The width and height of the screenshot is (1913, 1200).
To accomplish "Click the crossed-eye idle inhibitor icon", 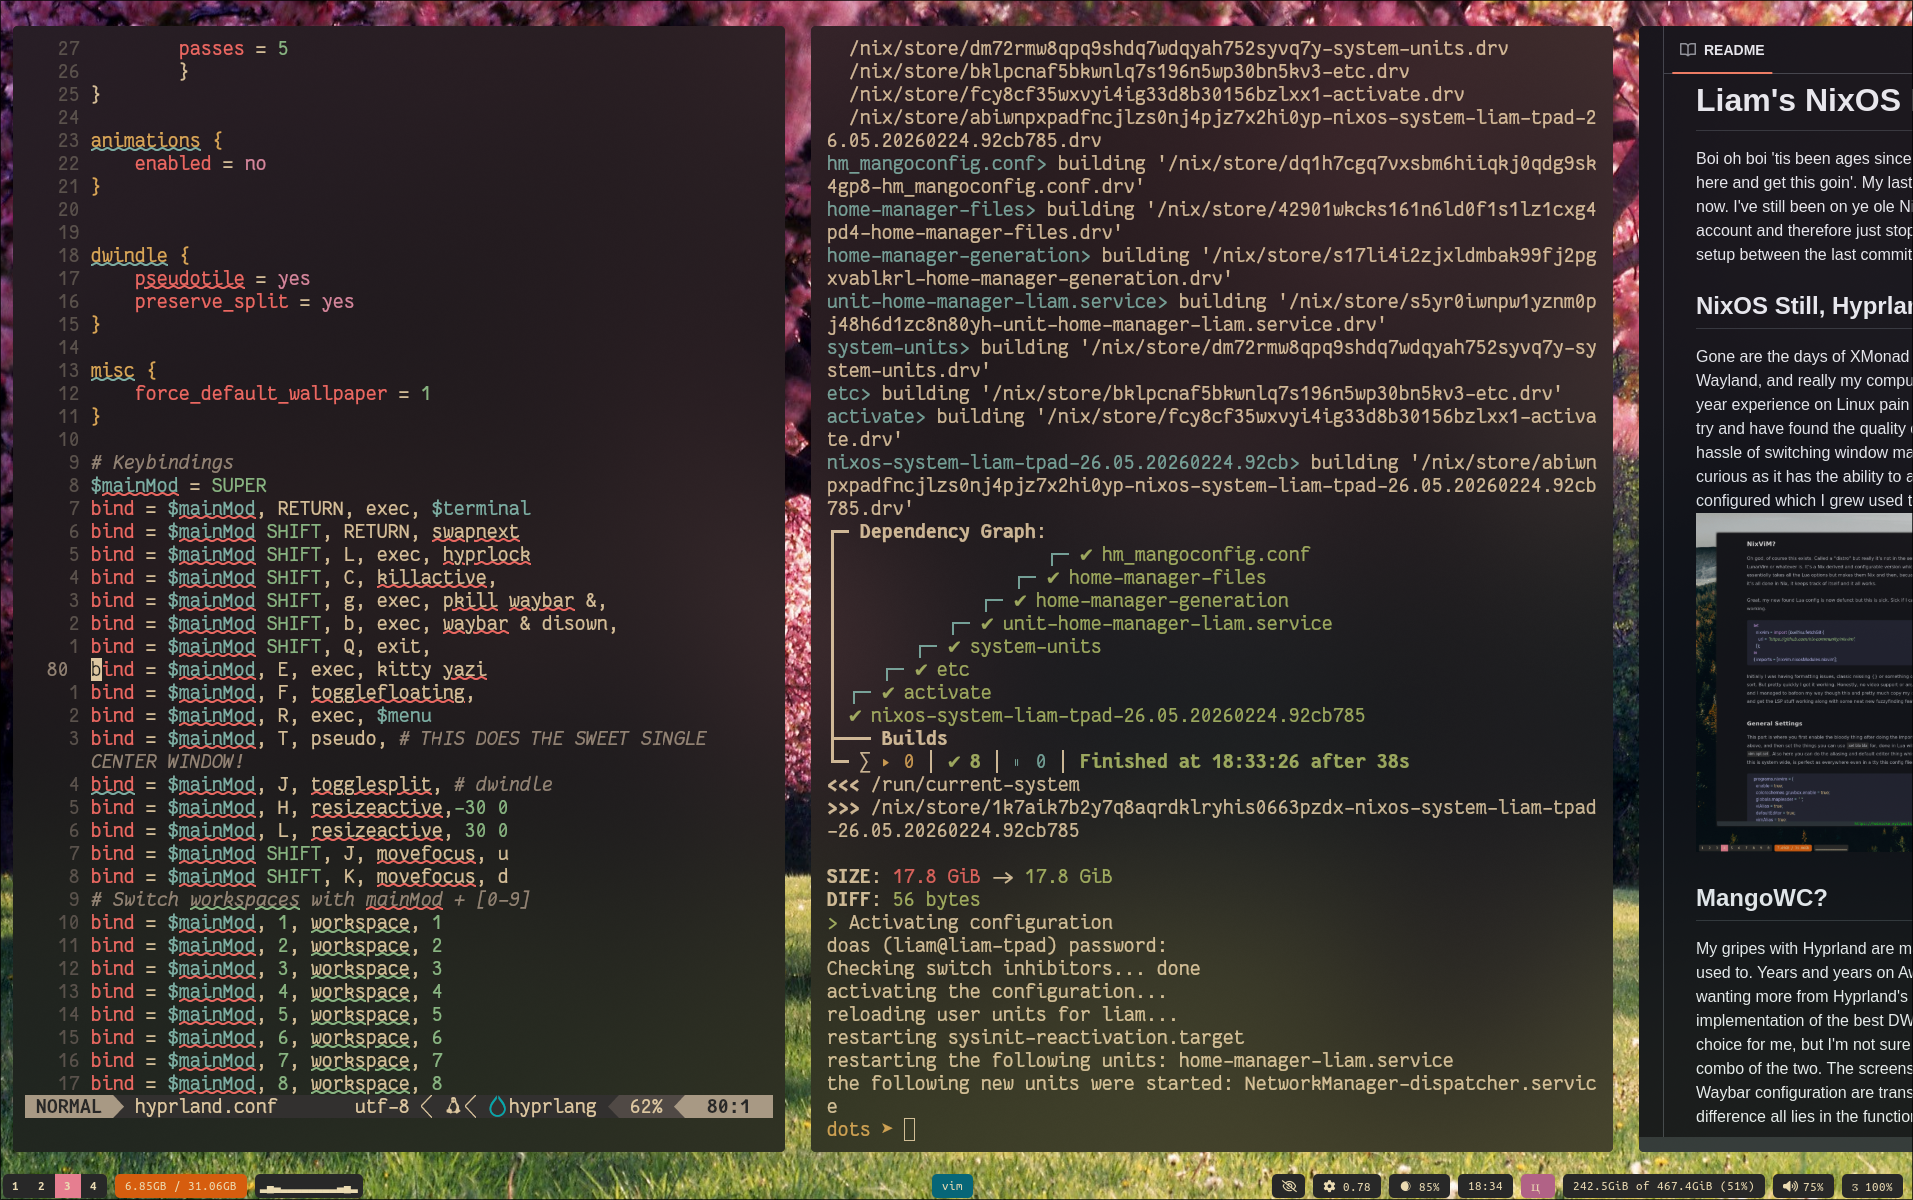I will coord(1289,1186).
